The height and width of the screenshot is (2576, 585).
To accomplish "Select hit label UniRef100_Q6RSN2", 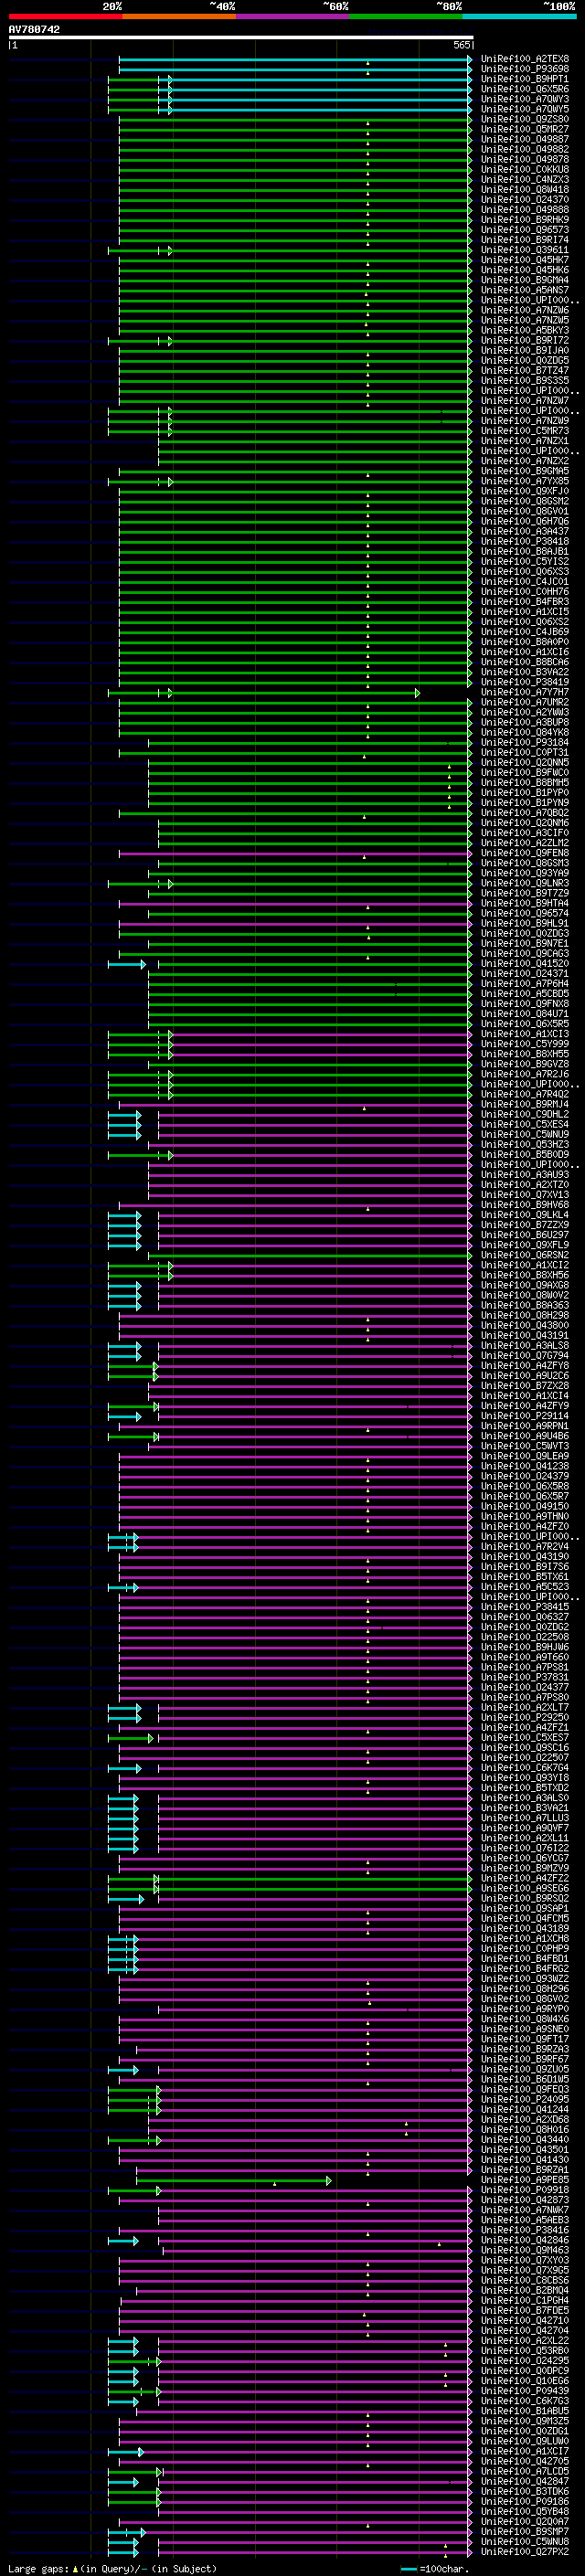I will [525, 1255].
